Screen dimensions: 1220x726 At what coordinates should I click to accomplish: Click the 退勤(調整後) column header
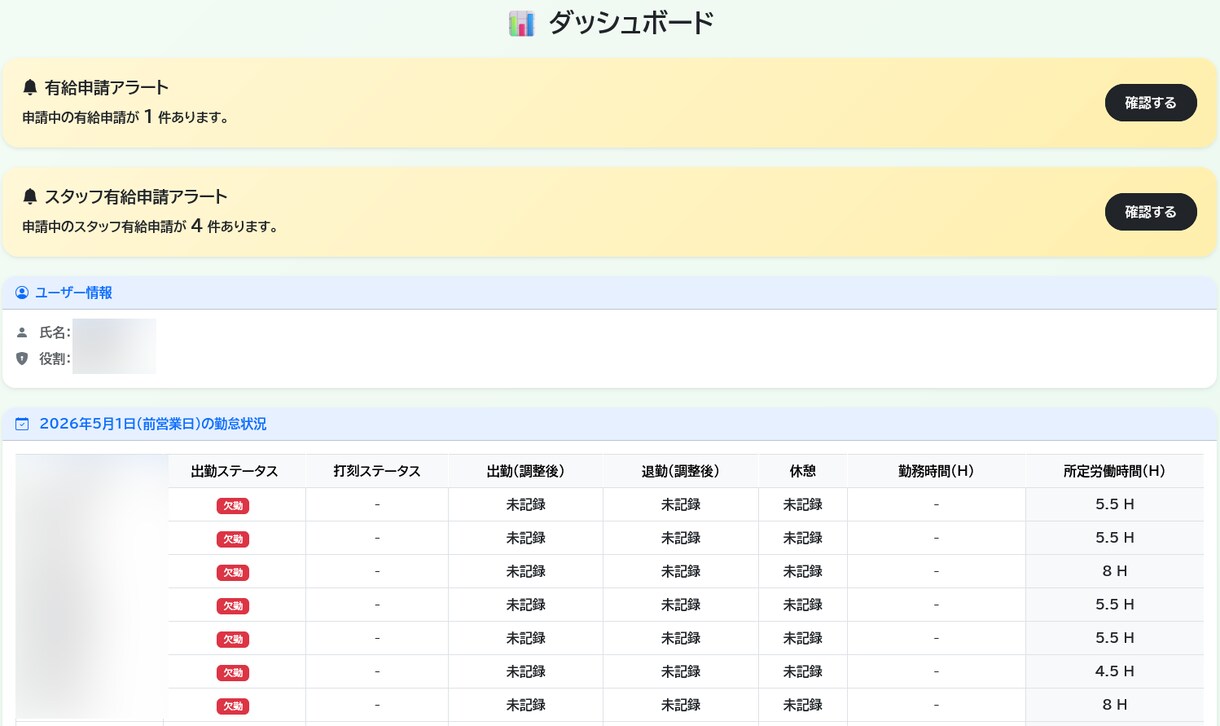681,471
